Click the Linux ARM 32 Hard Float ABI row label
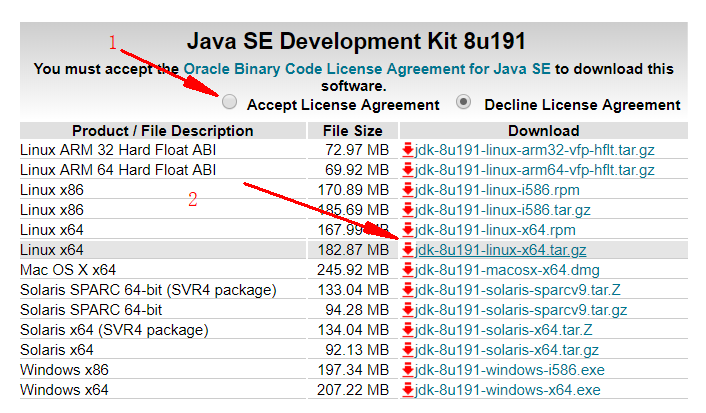Viewport: 706px width, 413px height. pyautogui.click(x=118, y=150)
